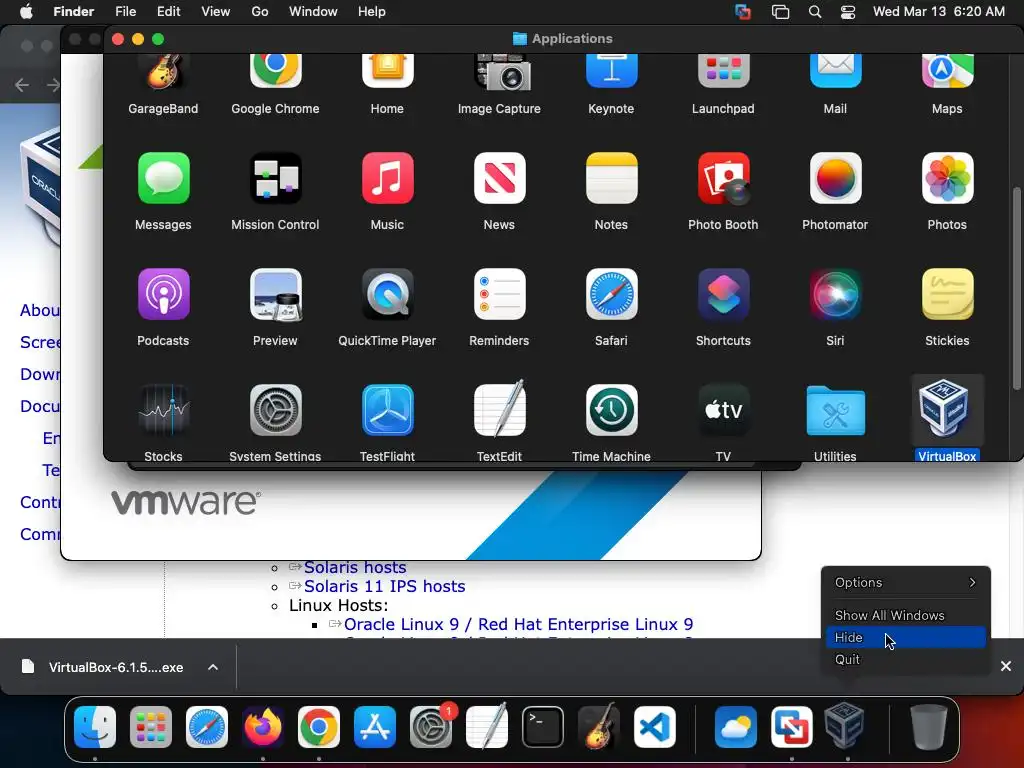Select the QuickTime Player app icon
This screenshot has height=768, width=1024.
(x=387, y=294)
